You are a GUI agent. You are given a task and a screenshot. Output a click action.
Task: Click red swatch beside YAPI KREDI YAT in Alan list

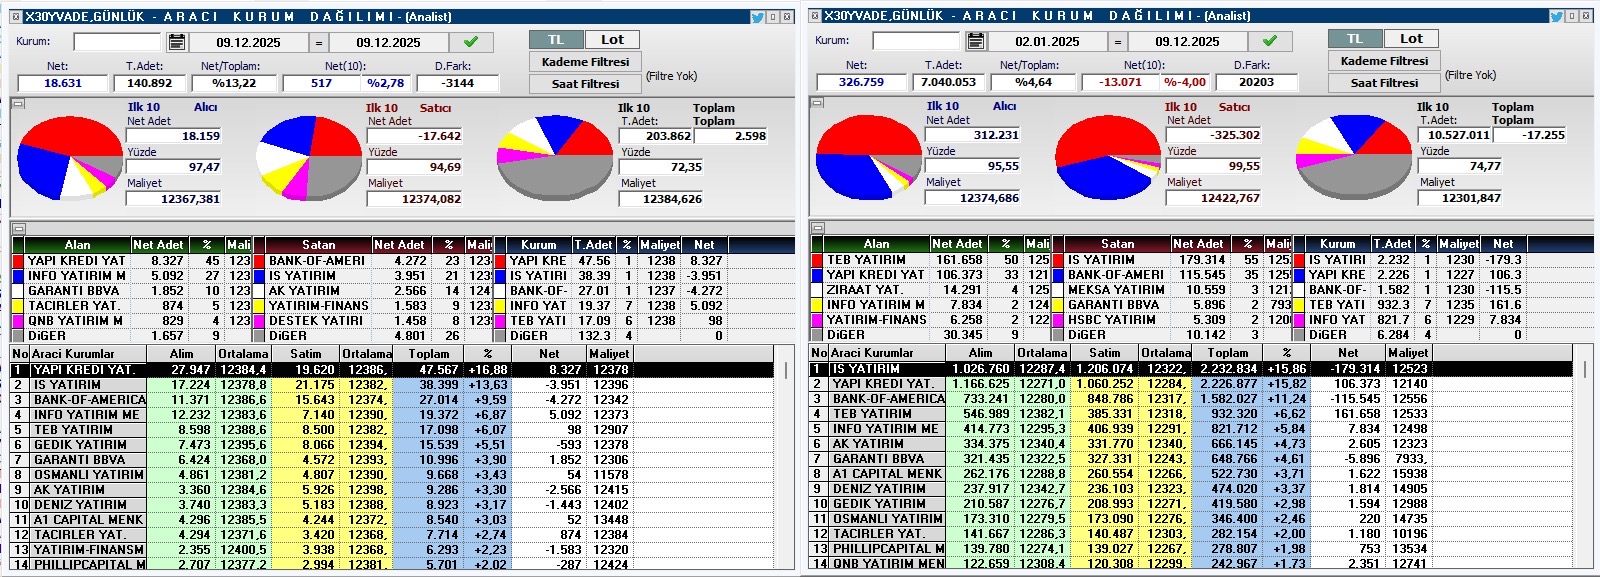click(x=18, y=261)
